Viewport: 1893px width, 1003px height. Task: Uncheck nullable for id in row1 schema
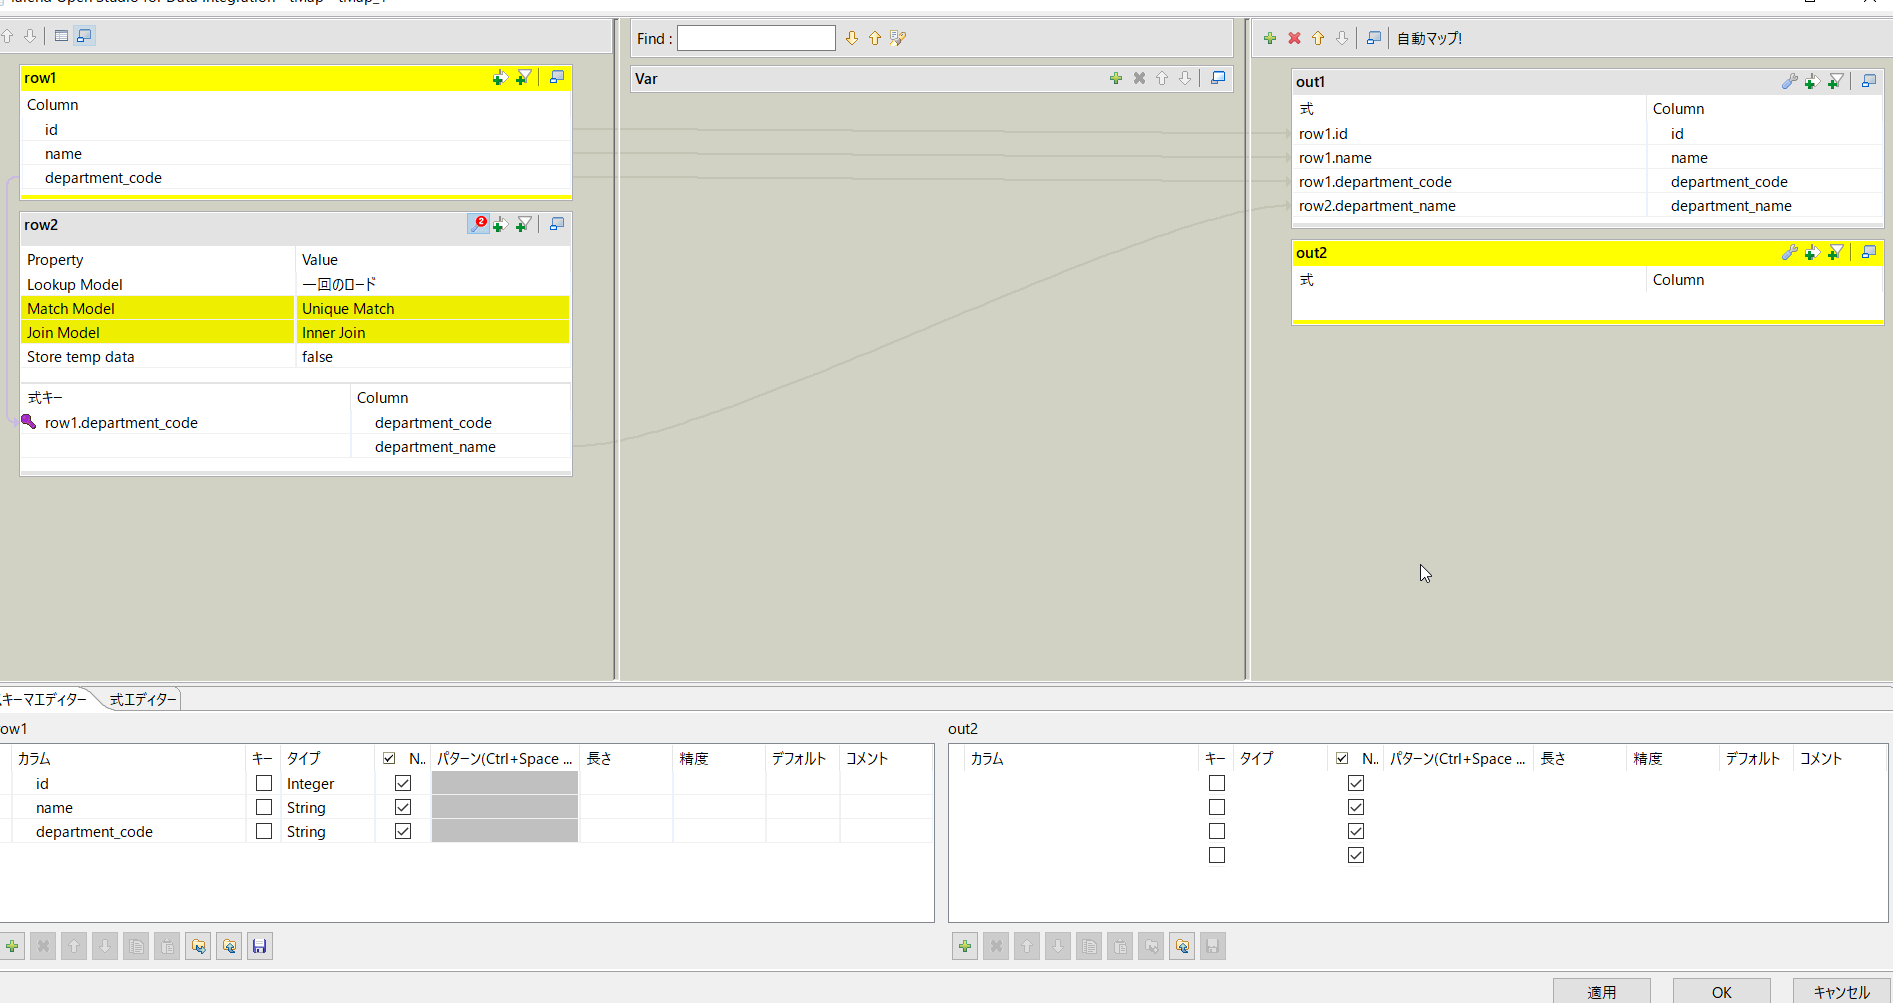click(403, 783)
